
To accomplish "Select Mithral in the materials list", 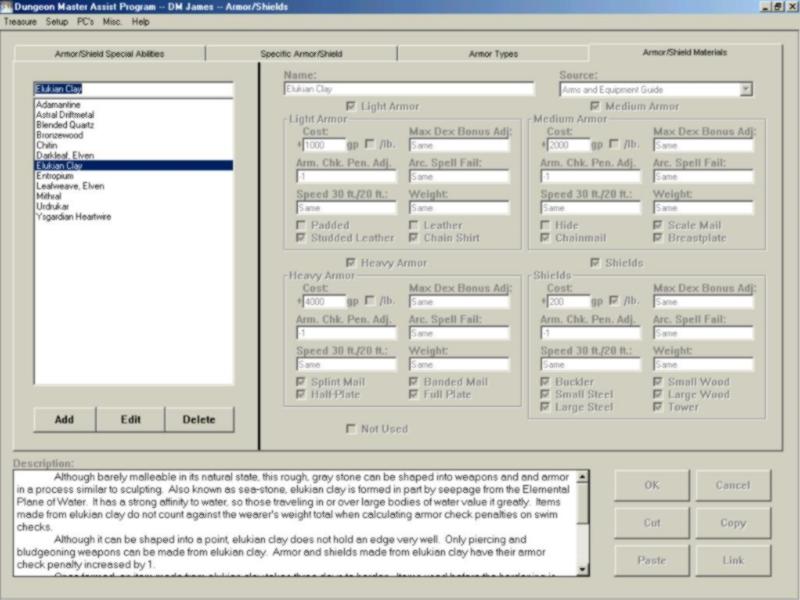I will point(49,196).
